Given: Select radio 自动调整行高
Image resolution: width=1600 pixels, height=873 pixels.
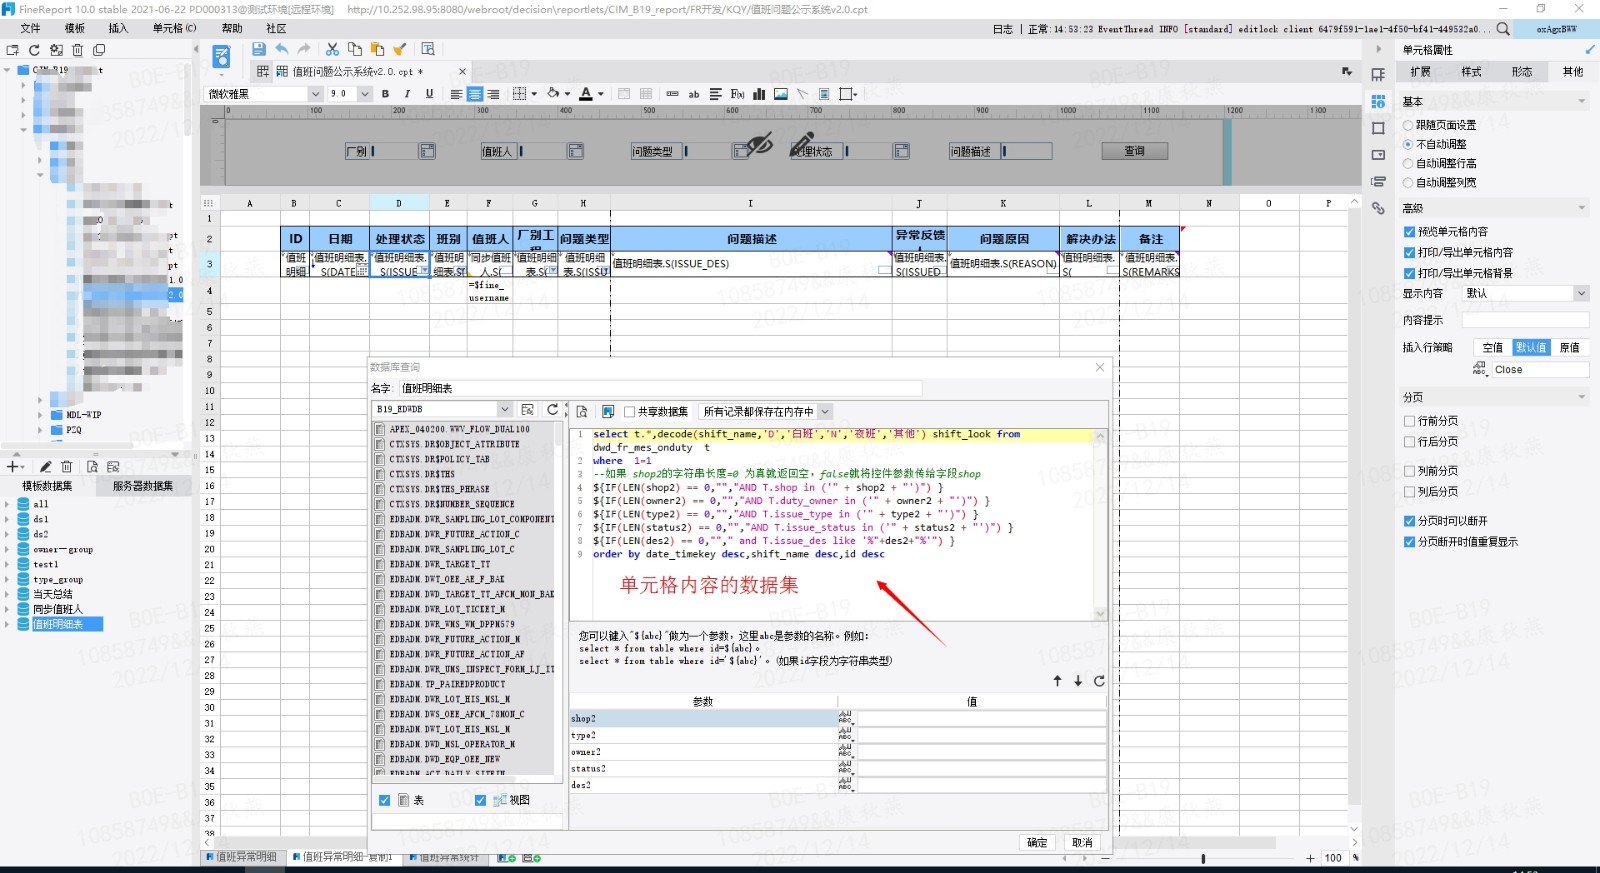Looking at the screenshot, I should (1408, 163).
